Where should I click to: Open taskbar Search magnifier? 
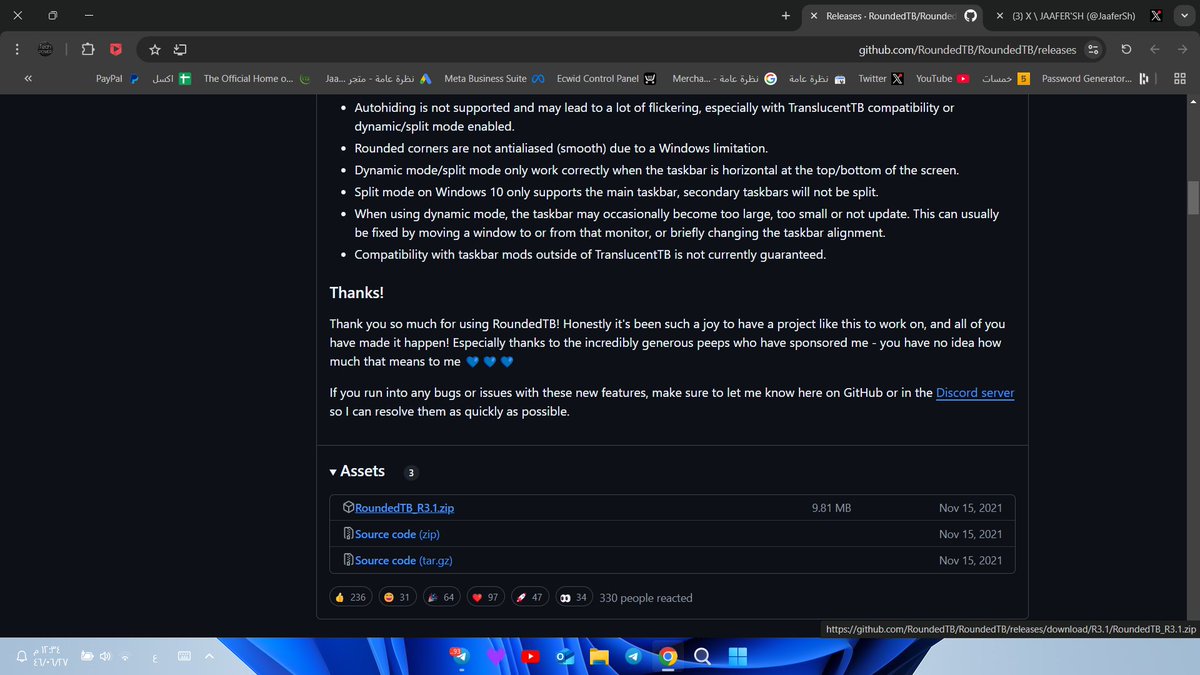(x=703, y=657)
